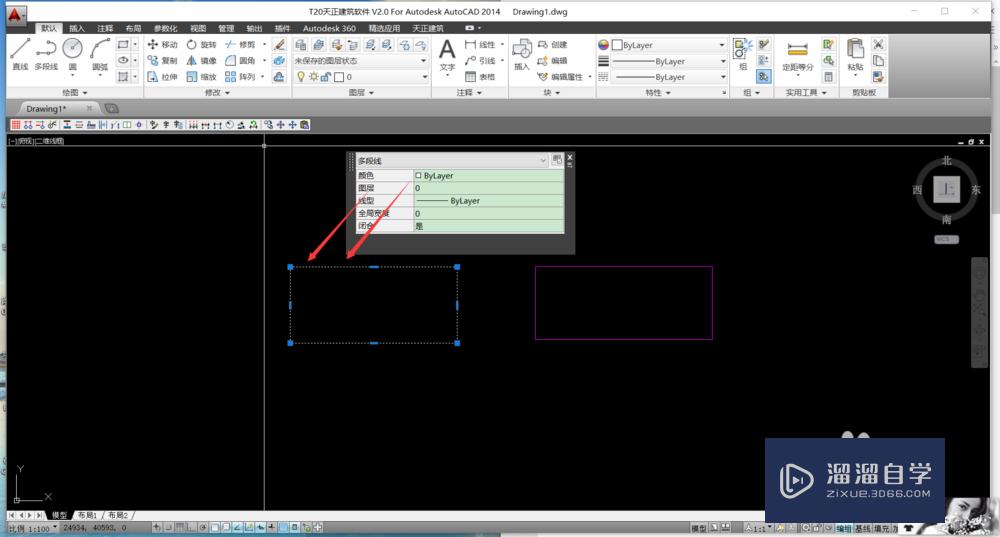Switch to the Autodesk 360 tab
This screenshot has height=537, width=1000.
point(329,28)
